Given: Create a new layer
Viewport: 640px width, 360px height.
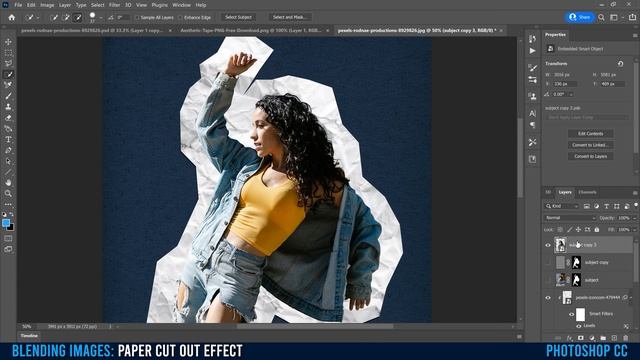Looking at the screenshot, I should 614,338.
